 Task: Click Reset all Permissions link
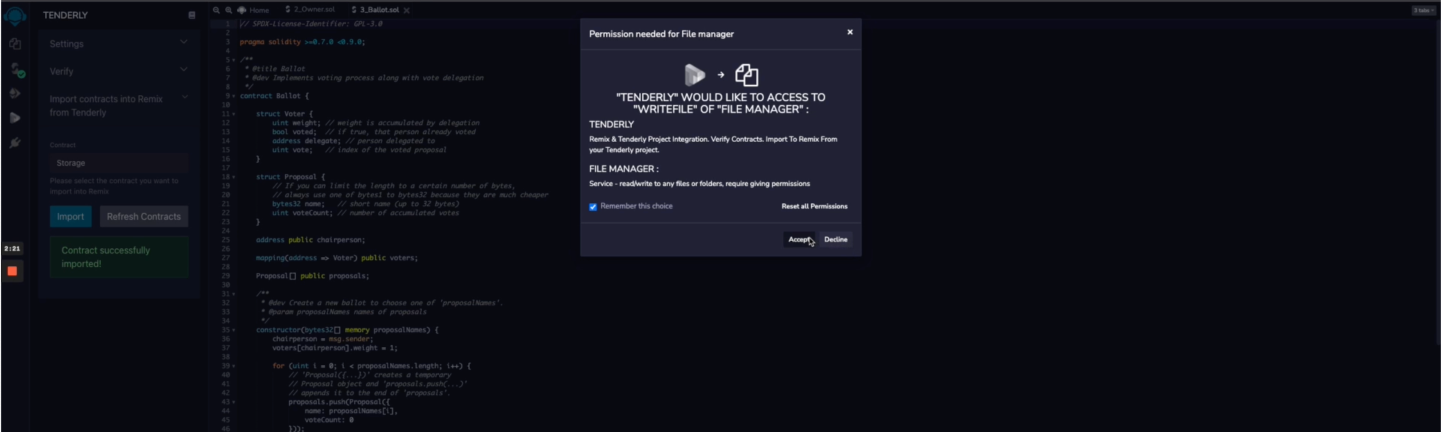(x=814, y=206)
